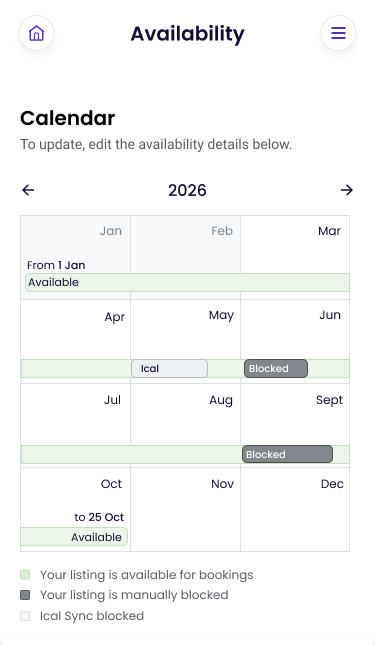
Task: Click the green availability legend swatch
Action: (x=25, y=575)
